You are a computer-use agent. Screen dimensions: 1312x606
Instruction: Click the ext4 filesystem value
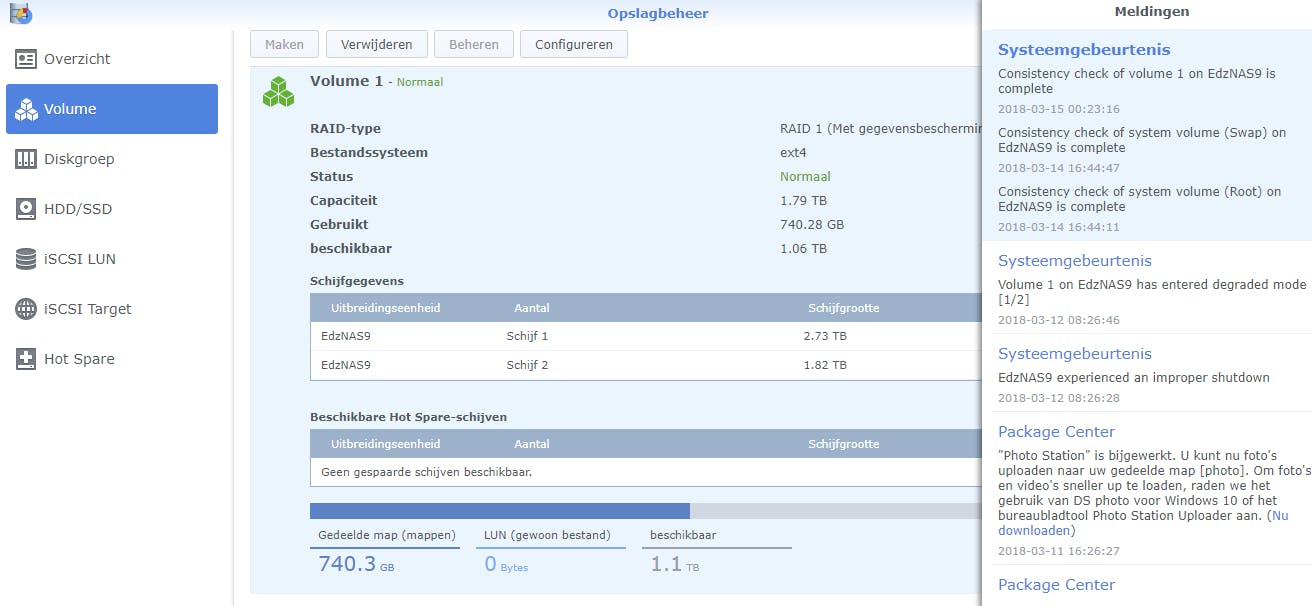tap(793, 153)
